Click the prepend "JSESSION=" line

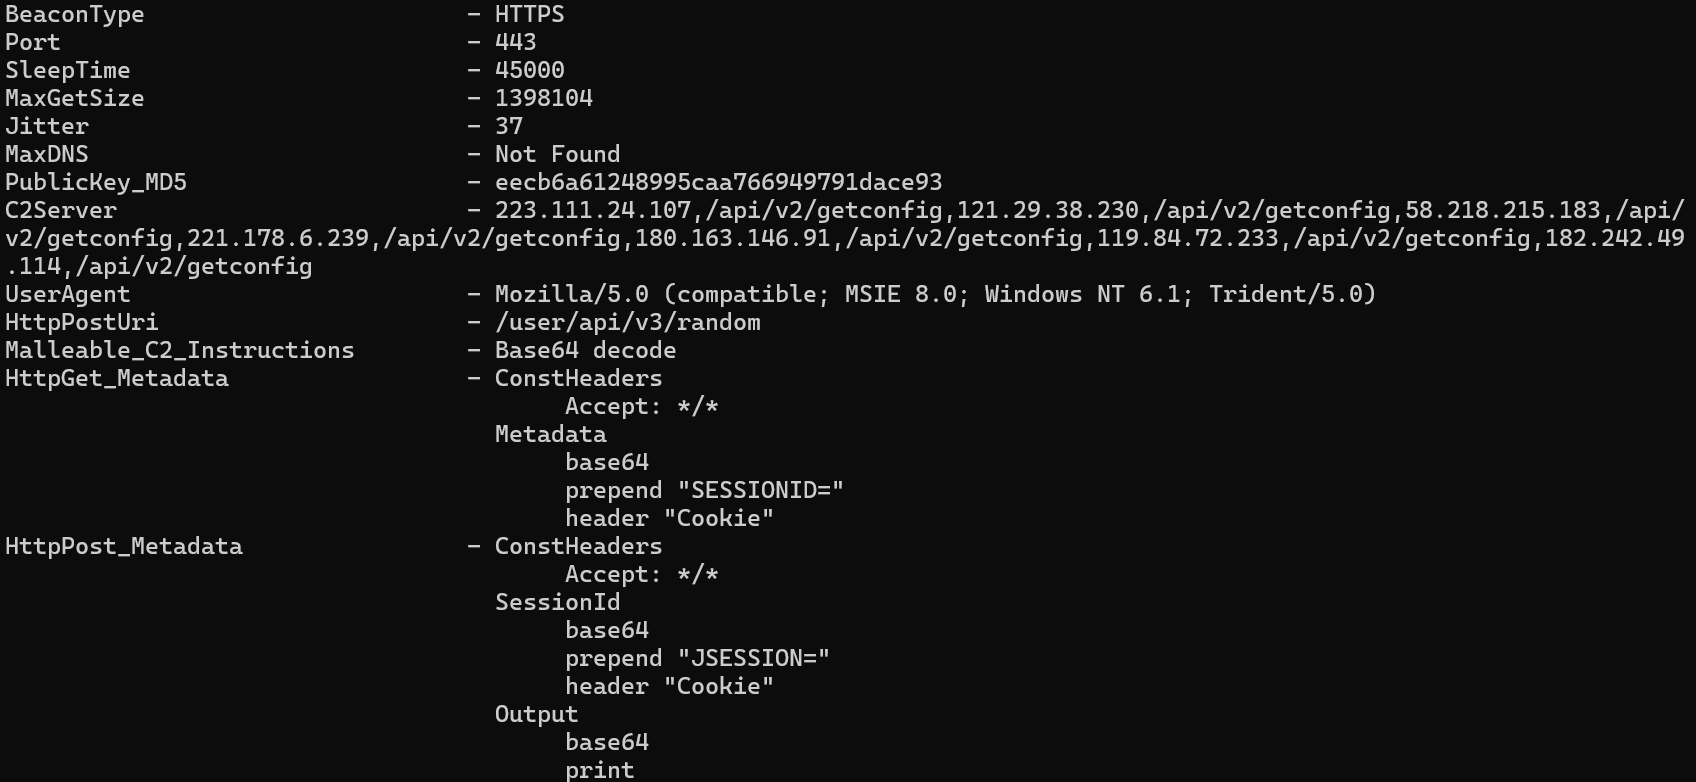click(x=697, y=659)
